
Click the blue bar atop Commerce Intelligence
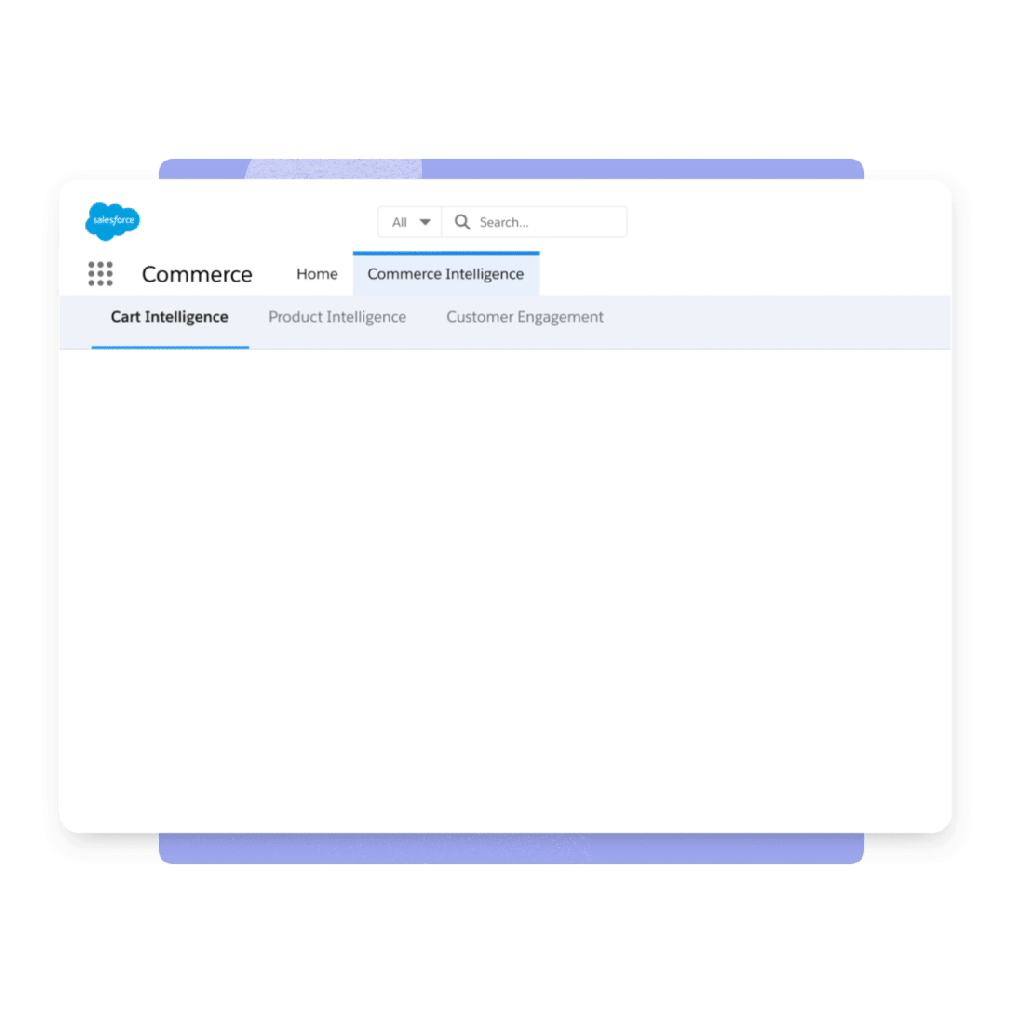pos(446,253)
